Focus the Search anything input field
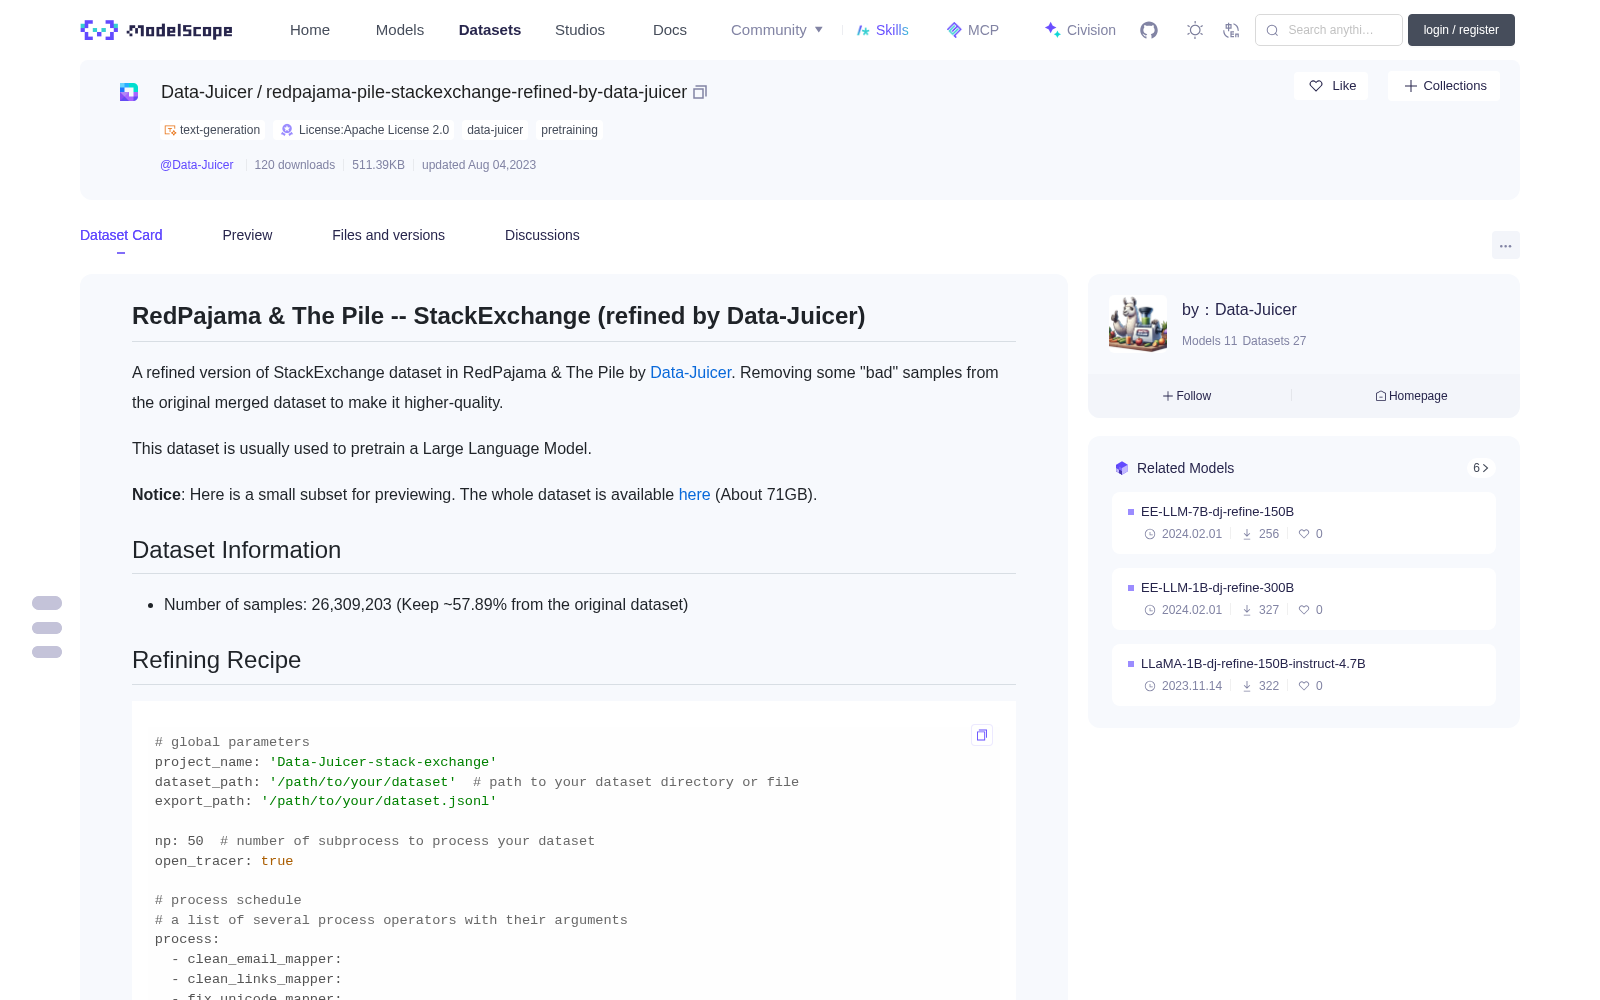Image resolution: width=1600 pixels, height=1000 pixels. 1329,30
